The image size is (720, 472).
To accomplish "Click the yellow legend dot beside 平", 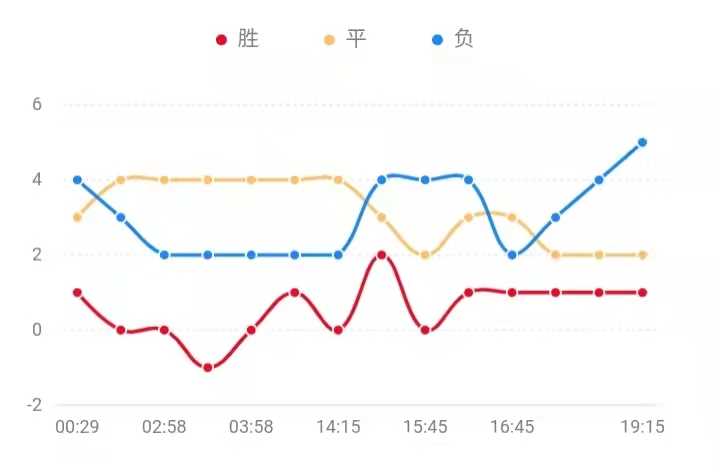I will [x=330, y=41].
